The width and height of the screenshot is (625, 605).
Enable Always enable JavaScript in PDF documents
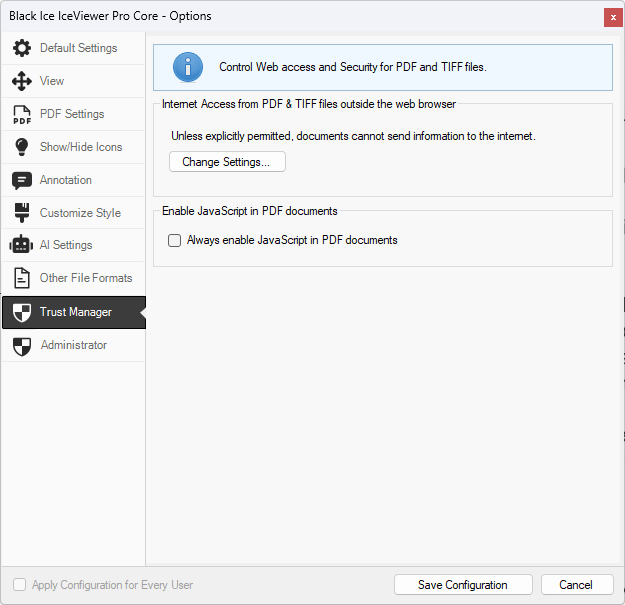pyautogui.click(x=174, y=240)
